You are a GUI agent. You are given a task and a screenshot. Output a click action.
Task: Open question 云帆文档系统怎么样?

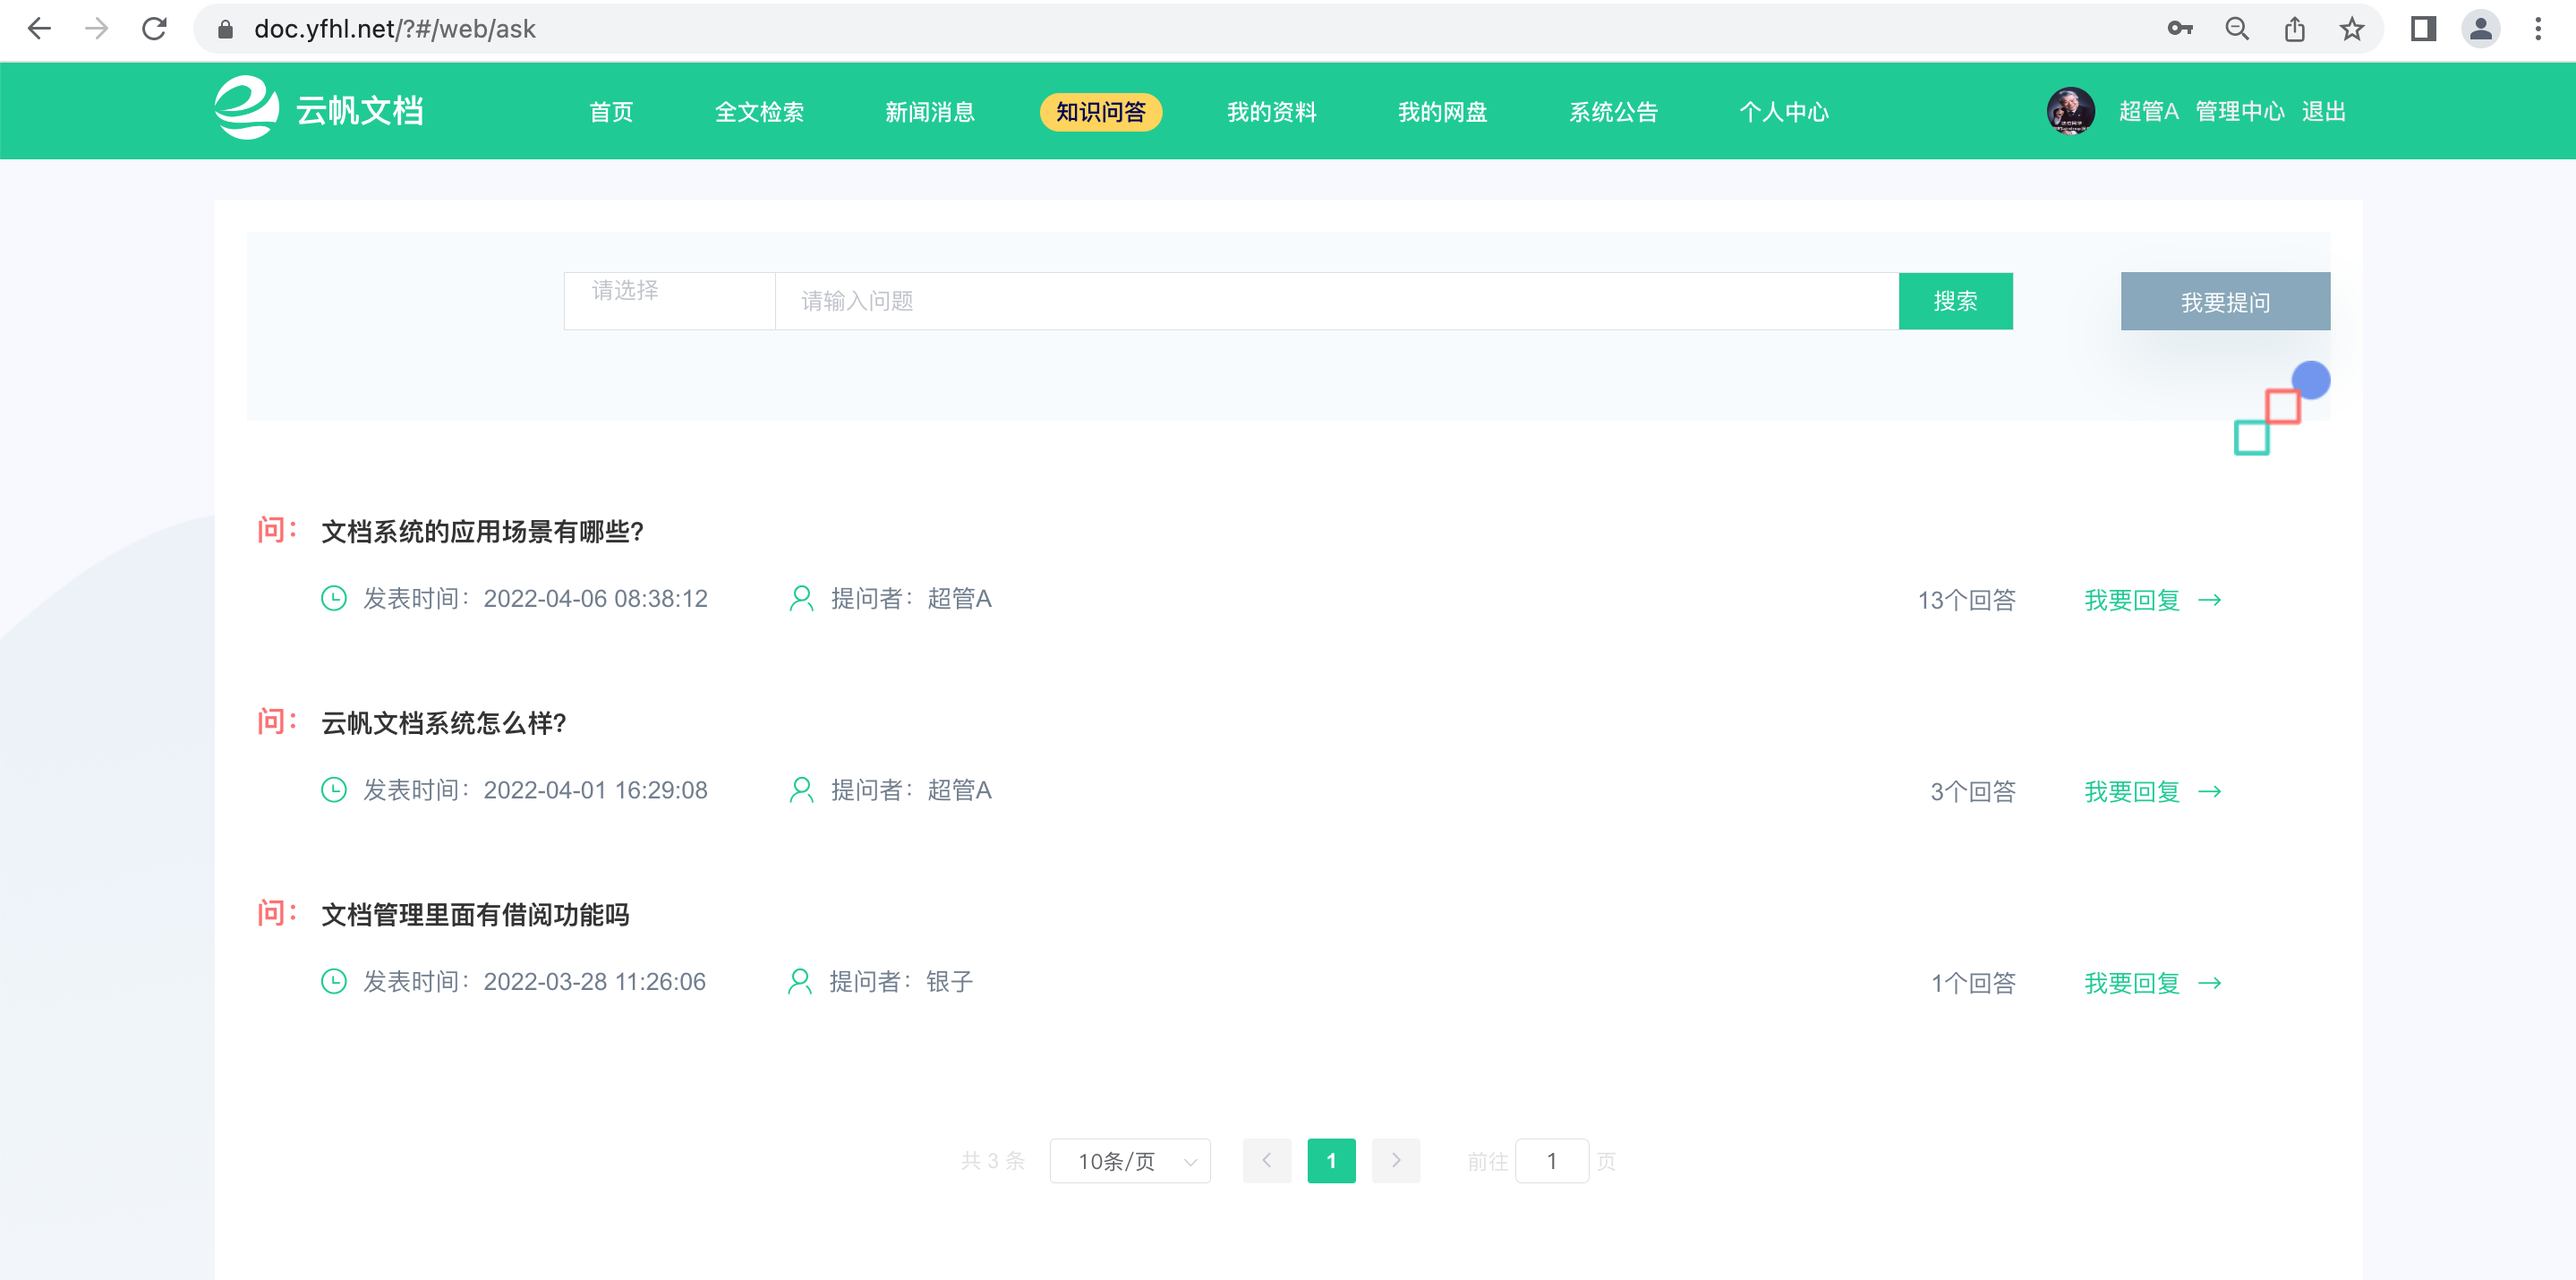pos(444,723)
